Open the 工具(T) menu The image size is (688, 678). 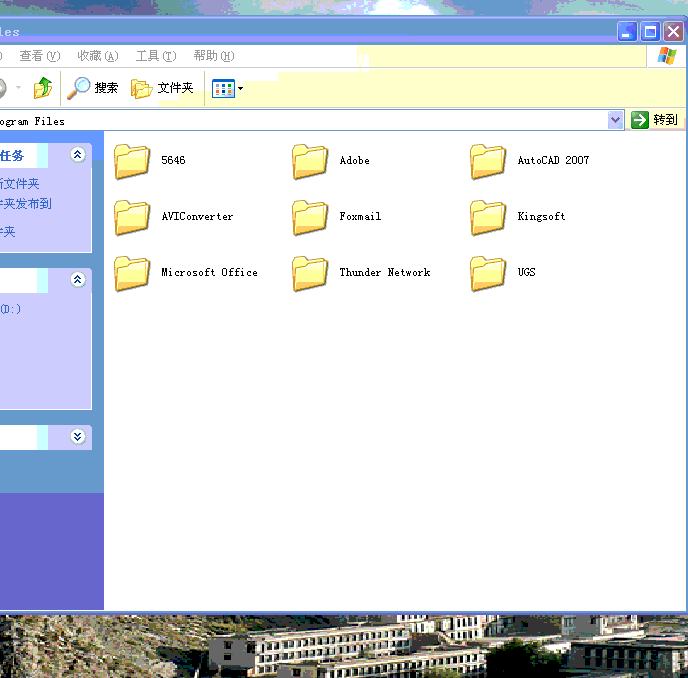[156, 56]
